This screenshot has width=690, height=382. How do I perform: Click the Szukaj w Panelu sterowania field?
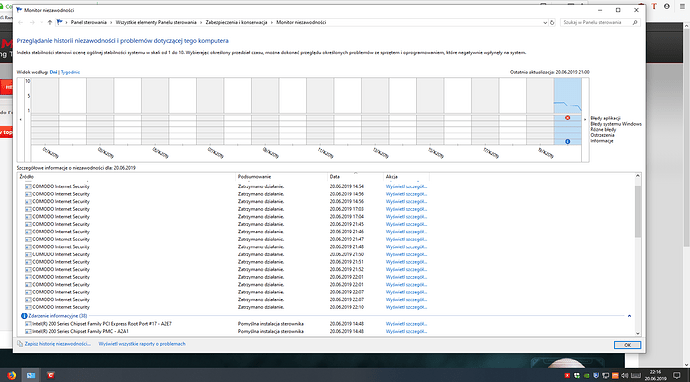[x=596, y=22]
